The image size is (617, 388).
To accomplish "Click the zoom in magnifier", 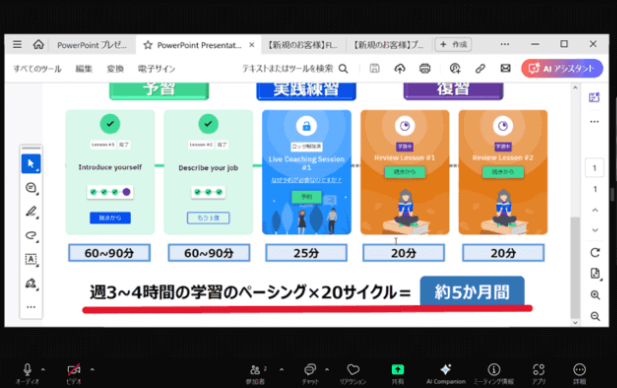I will pyautogui.click(x=595, y=295).
